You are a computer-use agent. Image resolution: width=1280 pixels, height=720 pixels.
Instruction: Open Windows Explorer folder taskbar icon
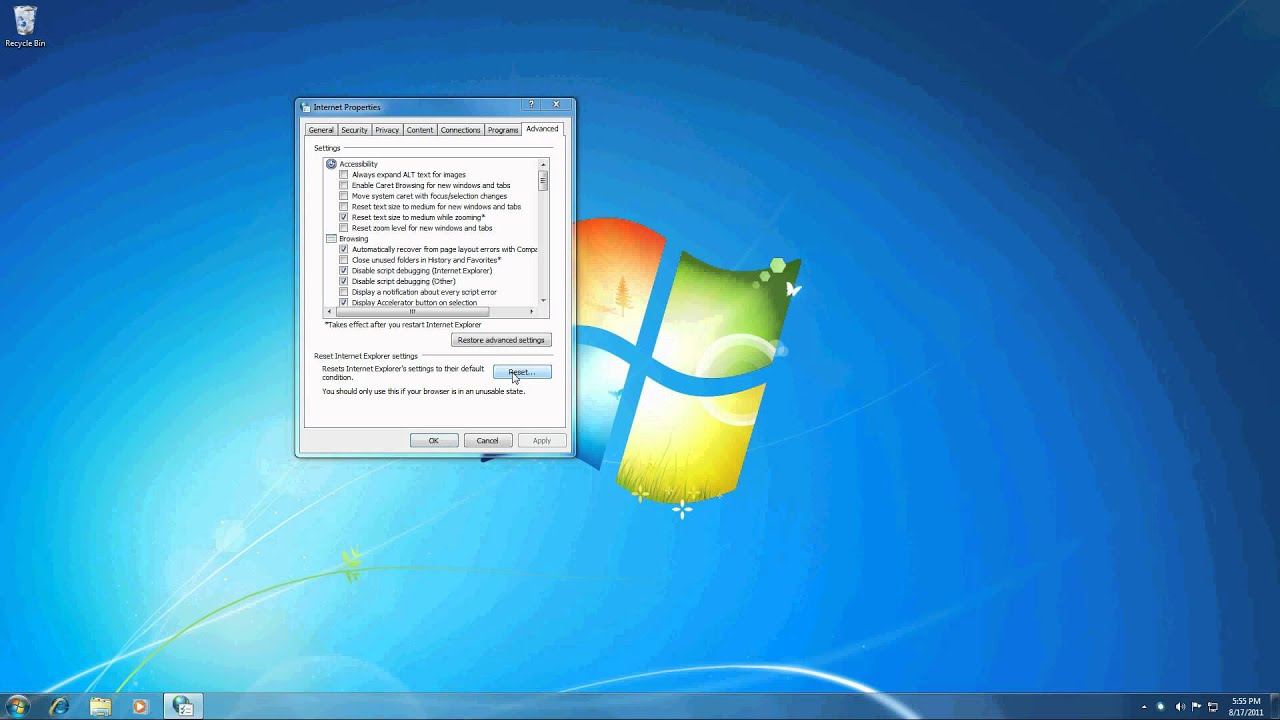click(x=100, y=706)
